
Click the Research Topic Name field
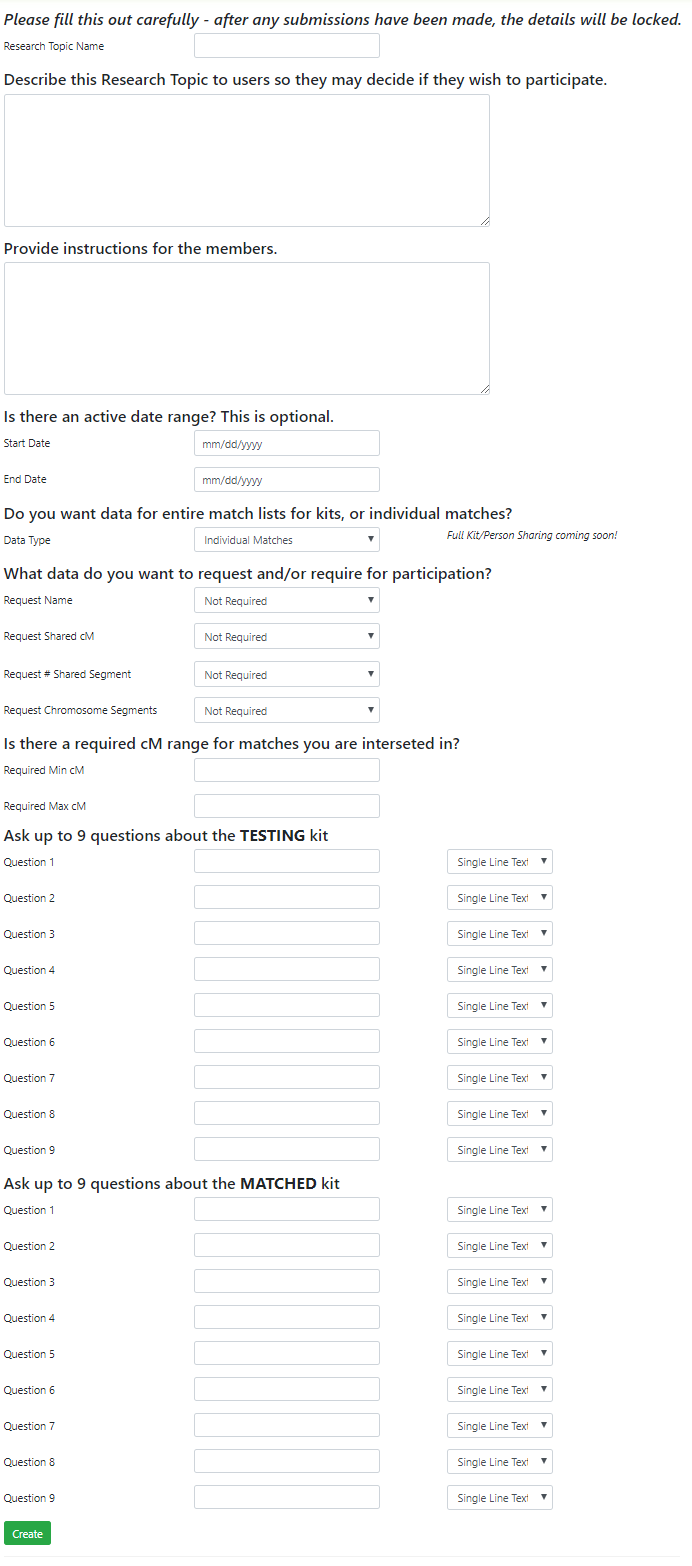click(x=286, y=46)
